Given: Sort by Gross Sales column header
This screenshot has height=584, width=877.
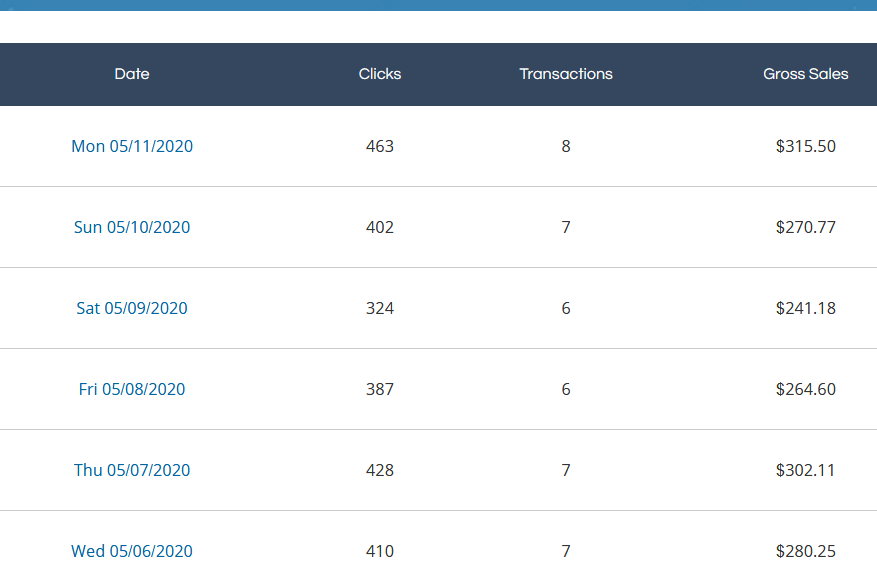Looking at the screenshot, I should pyautogui.click(x=805, y=74).
